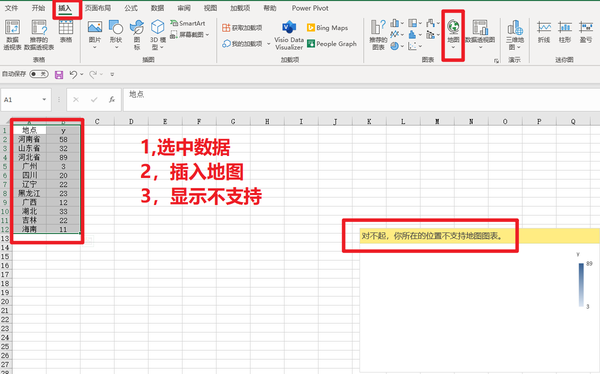
Task: Open the Charts group dialog launcher
Action: (x=496, y=60)
